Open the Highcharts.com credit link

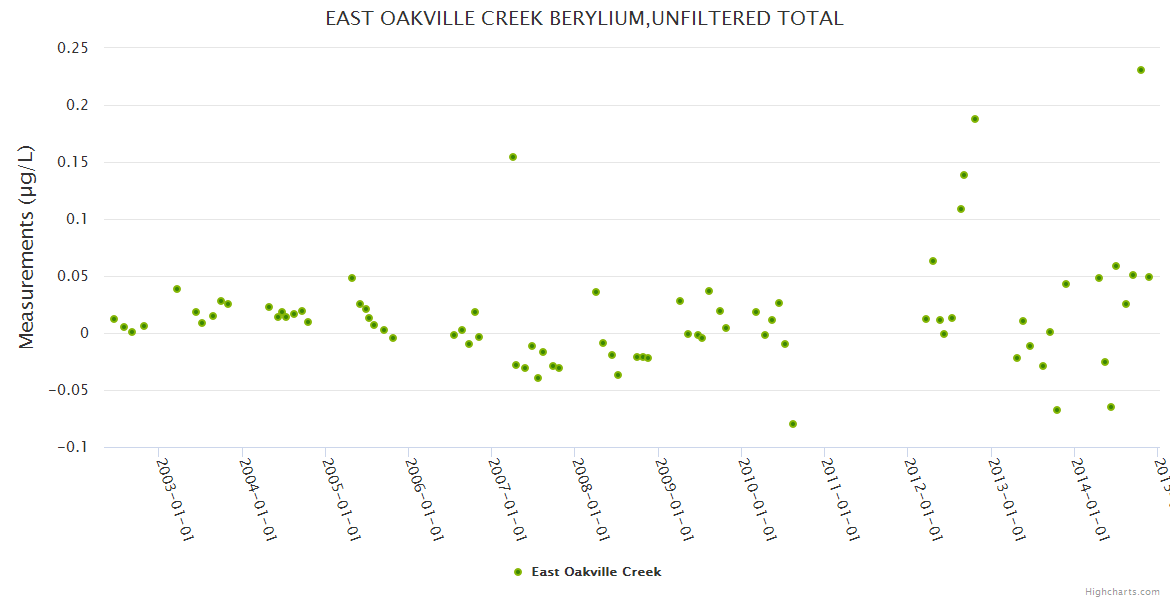1123,592
